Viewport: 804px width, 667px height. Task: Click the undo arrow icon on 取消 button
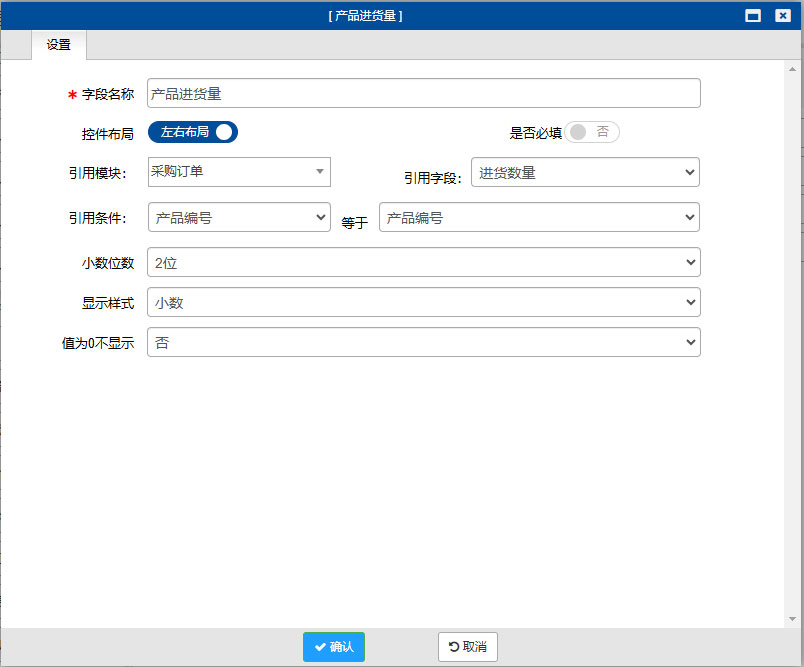pos(452,647)
